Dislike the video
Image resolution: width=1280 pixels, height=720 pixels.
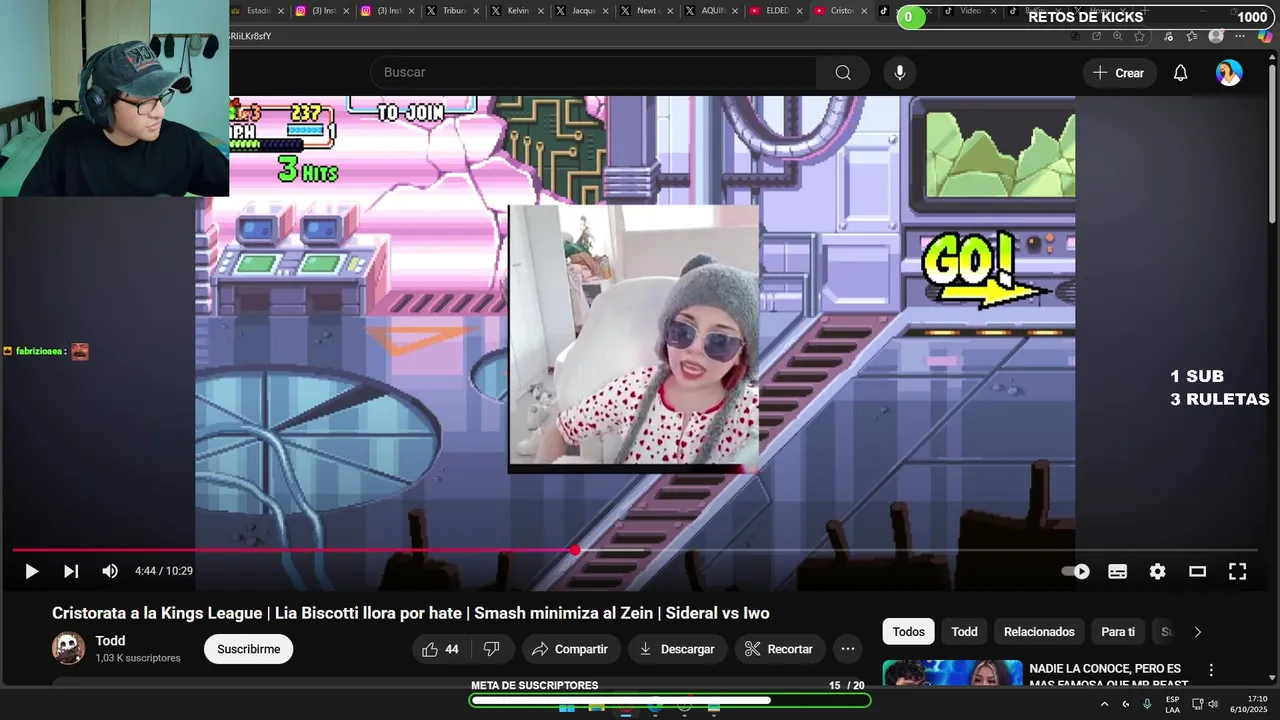click(492, 649)
